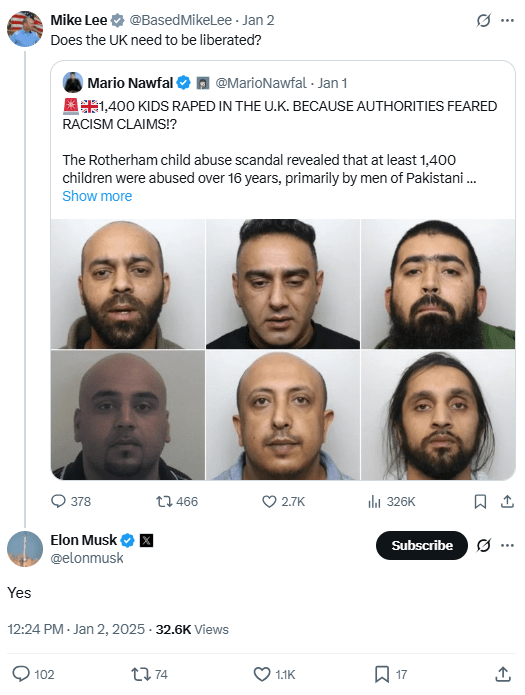Viewport: 525px width, 695px height.
Task: Open more options menu on Mike Lee's tweet
Action: [507, 20]
